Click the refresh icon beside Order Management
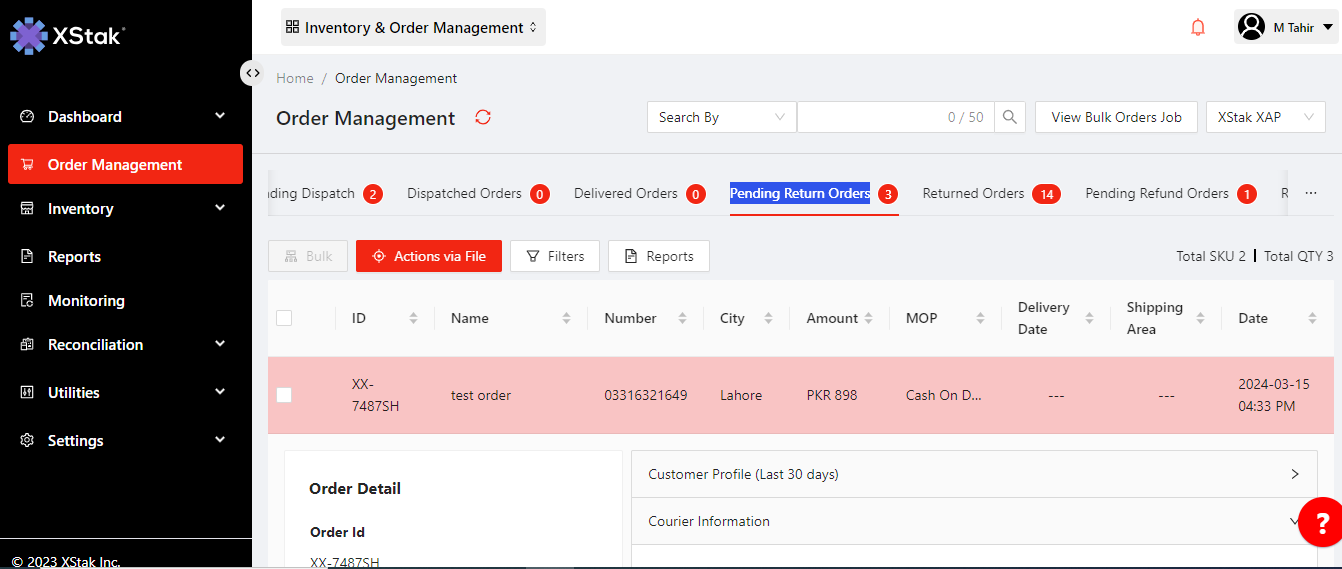Image resolution: width=1342 pixels, height=569 pixels. click(483, 118)
